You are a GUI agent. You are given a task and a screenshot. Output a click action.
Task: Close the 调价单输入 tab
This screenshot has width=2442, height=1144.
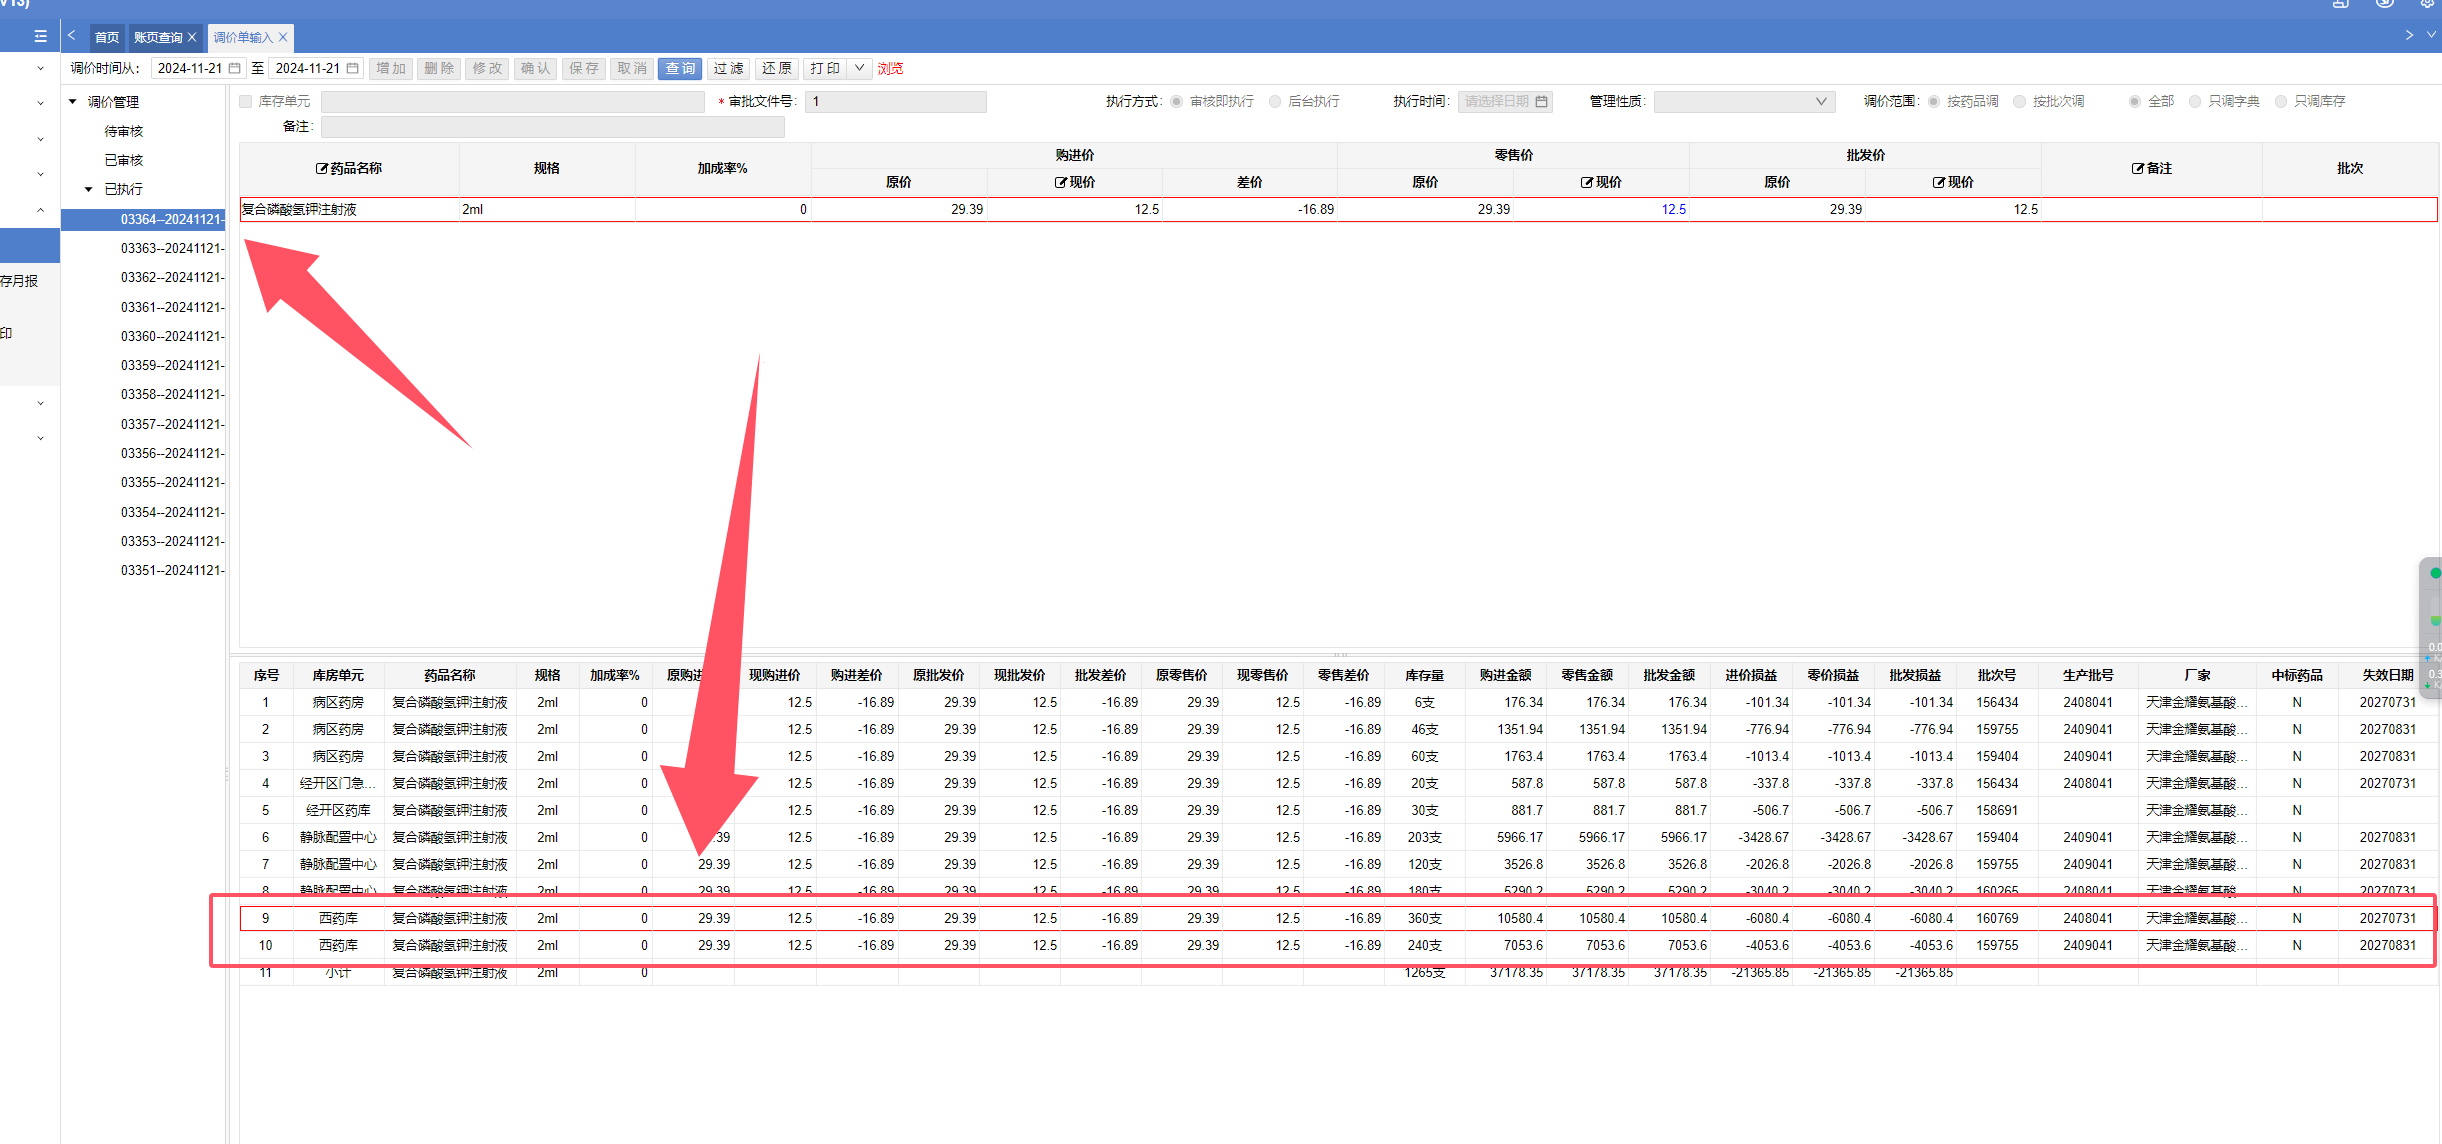(283, 37)
